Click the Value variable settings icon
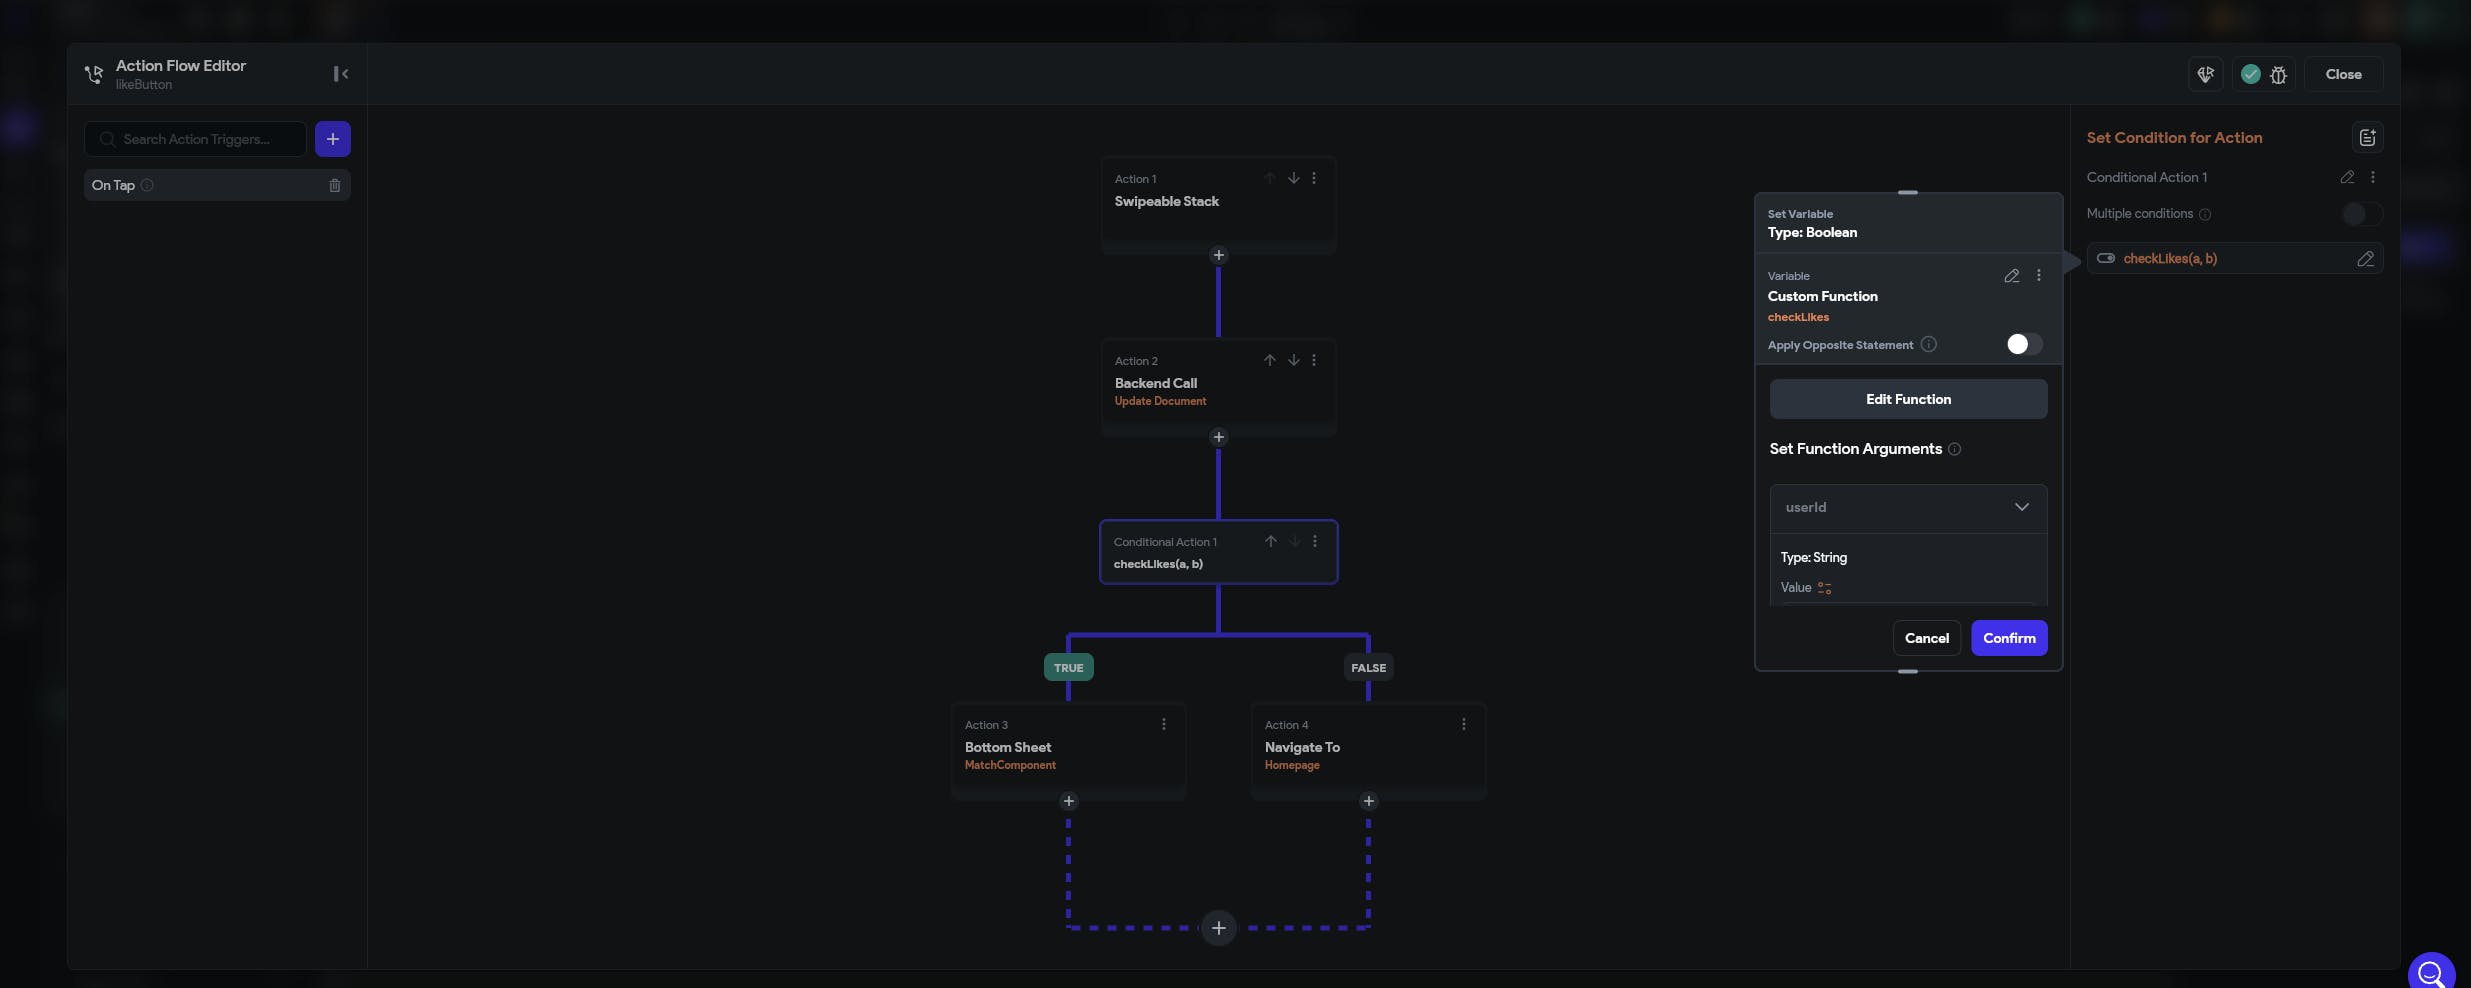Image resolution: width=2471 pixels, height=988 pixels. coord(1825,588)
